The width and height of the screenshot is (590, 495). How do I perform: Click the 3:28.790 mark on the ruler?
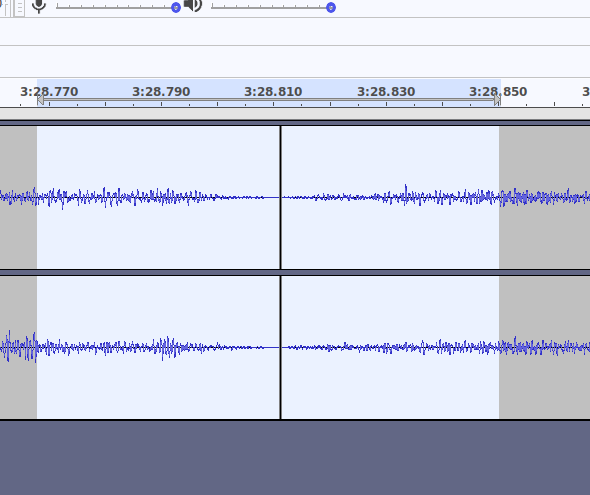[161, 91]
